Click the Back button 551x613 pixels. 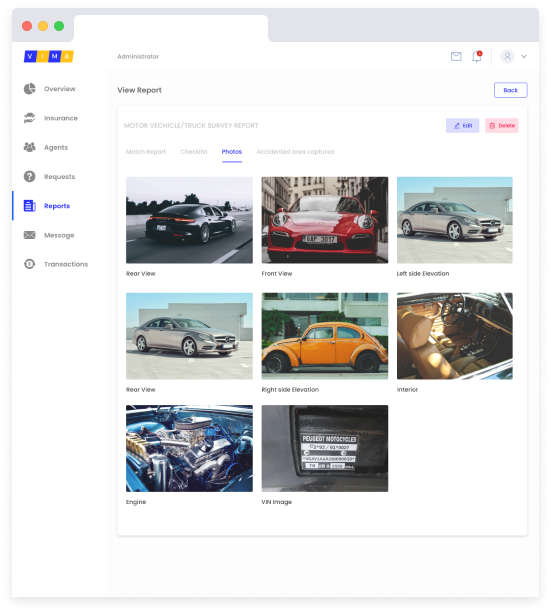(x=510, y=90)
